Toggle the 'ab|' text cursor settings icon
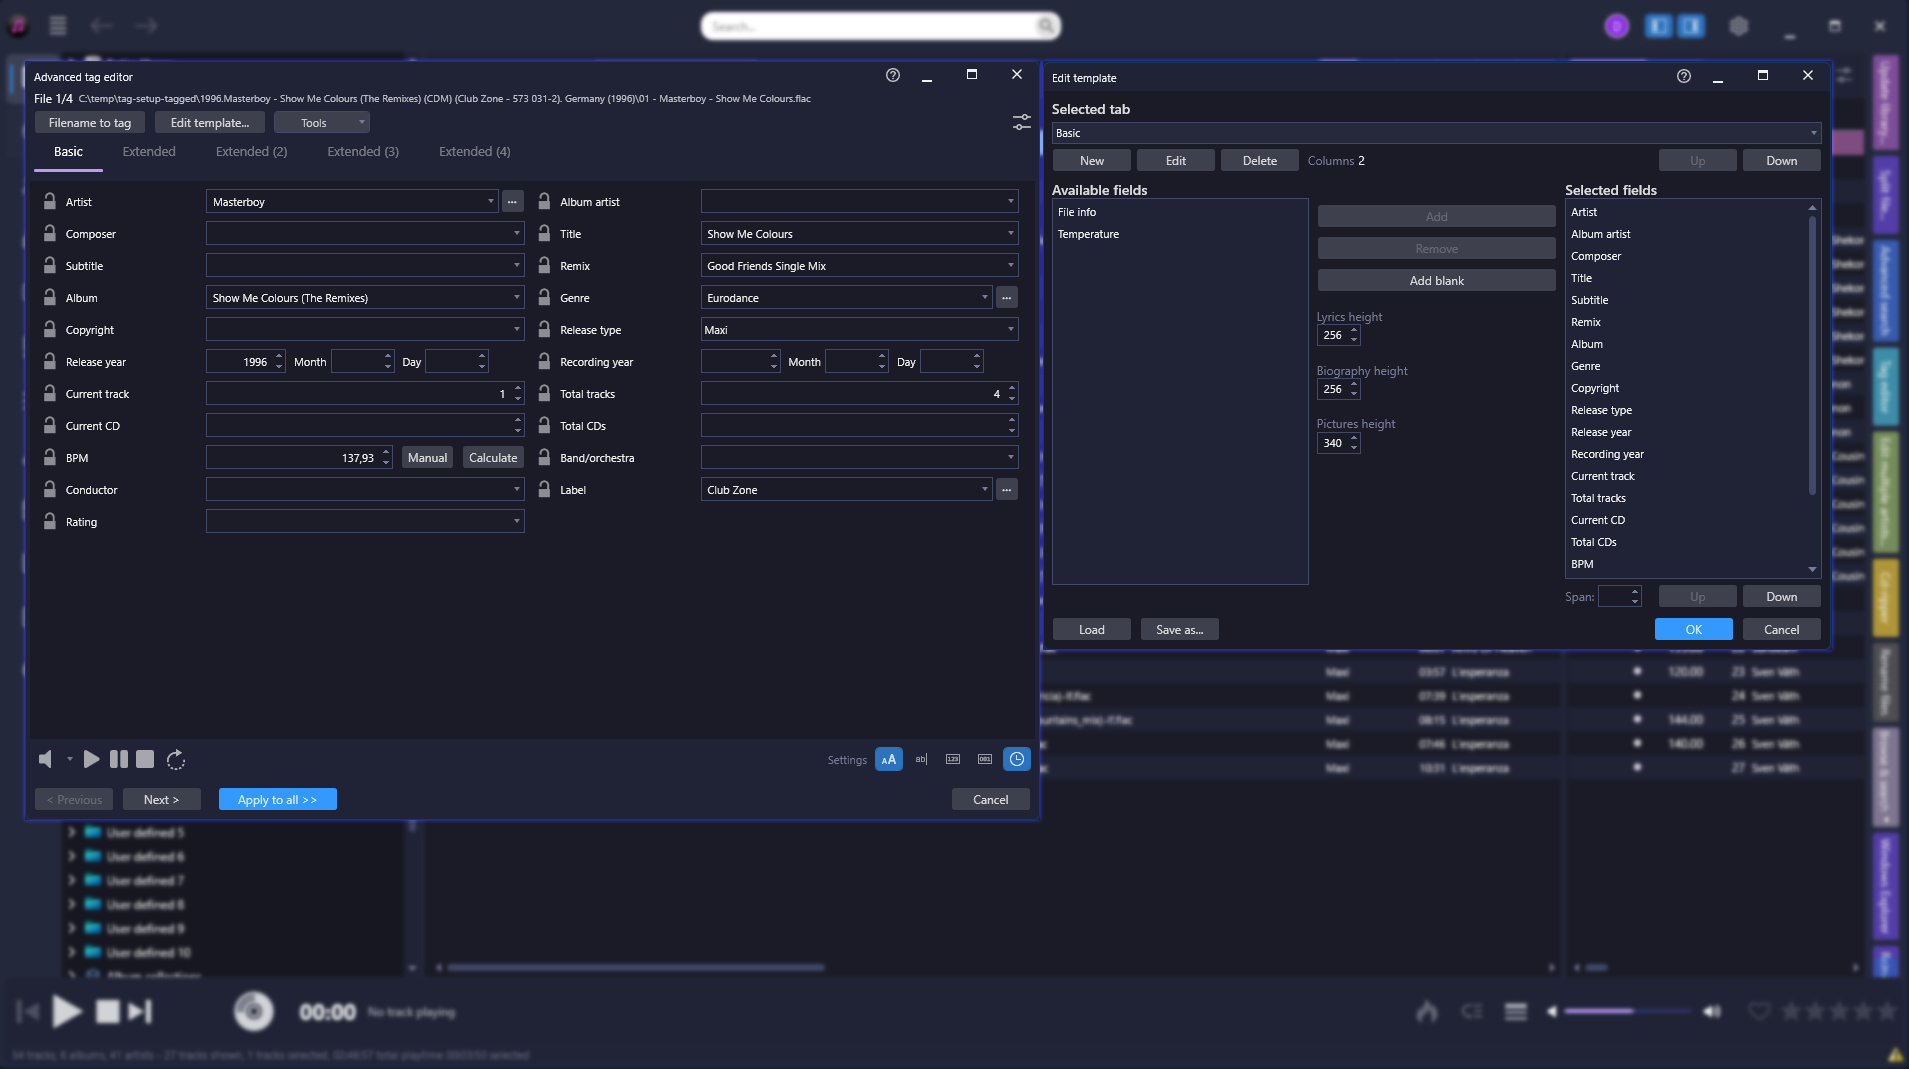The height and width of the screenshot is (1069, 1909). (x=921, y=759)
